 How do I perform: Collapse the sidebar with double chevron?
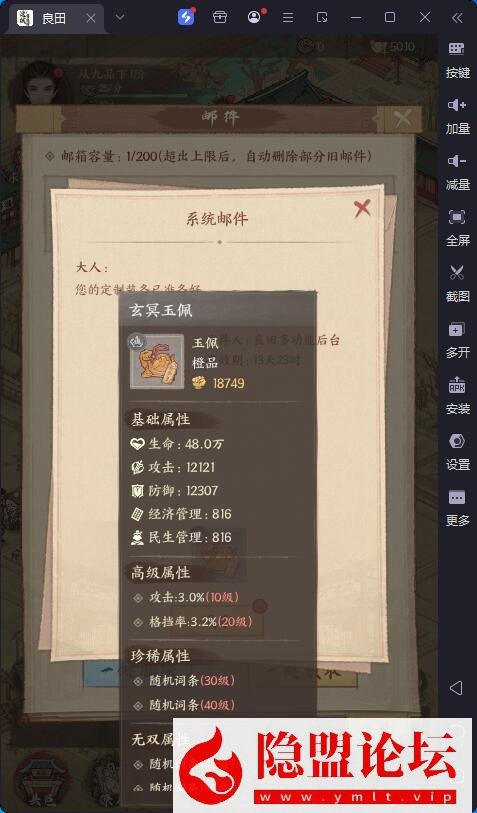457,18
